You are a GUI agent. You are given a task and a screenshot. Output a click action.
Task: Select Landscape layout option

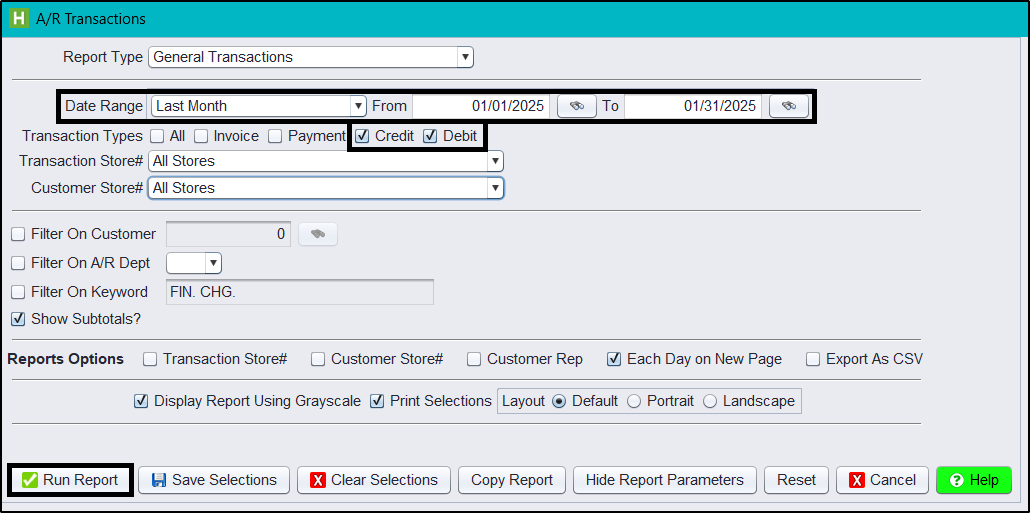[710, 401]
